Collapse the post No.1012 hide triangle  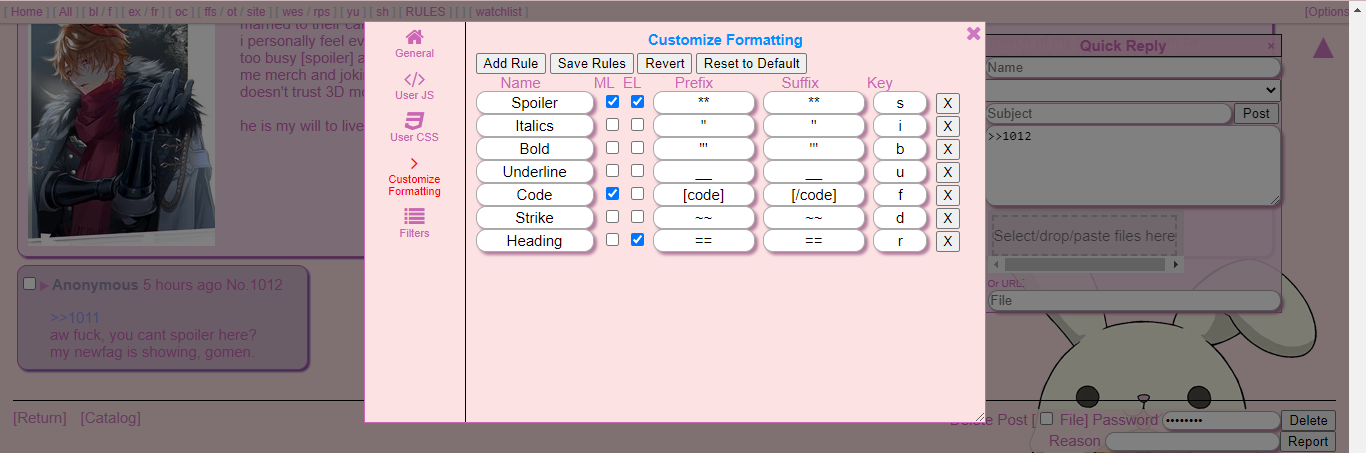[x=44, y=286]
